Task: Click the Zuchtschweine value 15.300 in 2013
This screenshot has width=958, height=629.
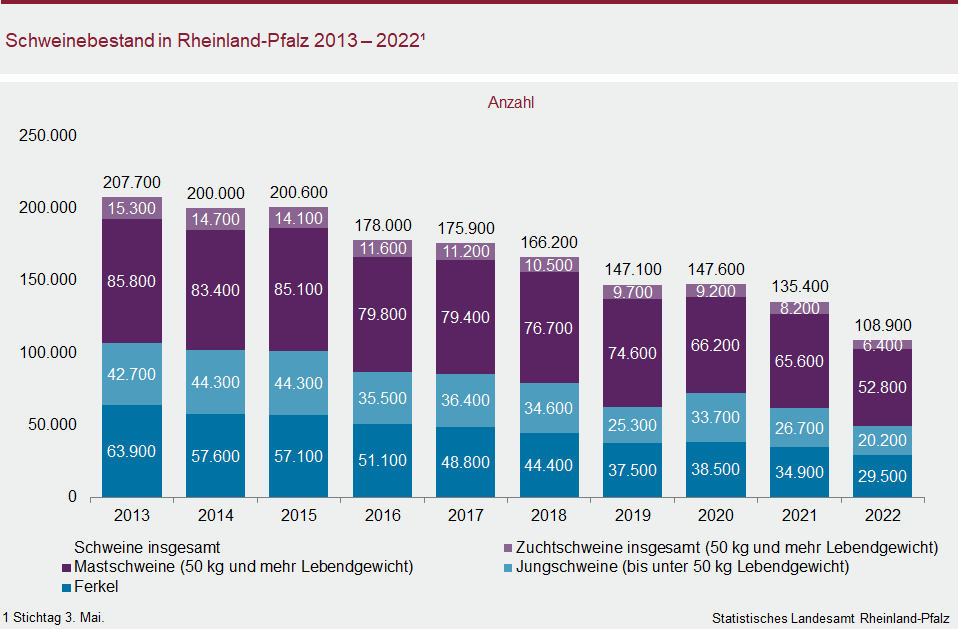Action: click(x=131, y=208)
